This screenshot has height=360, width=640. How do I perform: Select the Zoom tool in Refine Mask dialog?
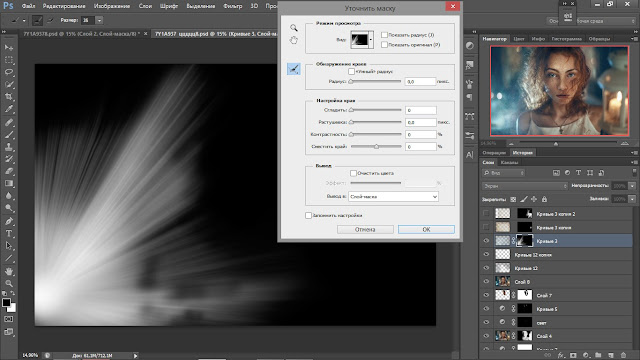293,28
